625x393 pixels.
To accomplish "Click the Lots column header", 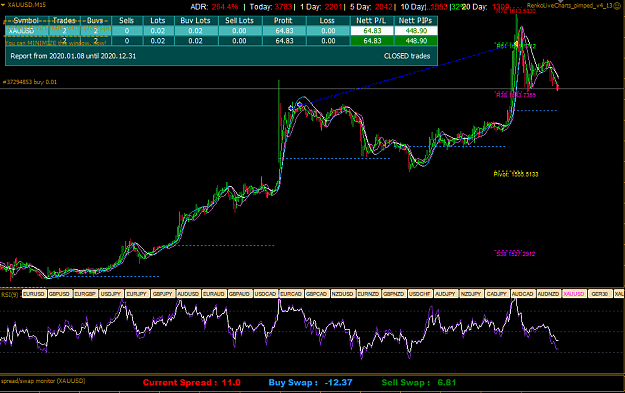I will (158, 21).
